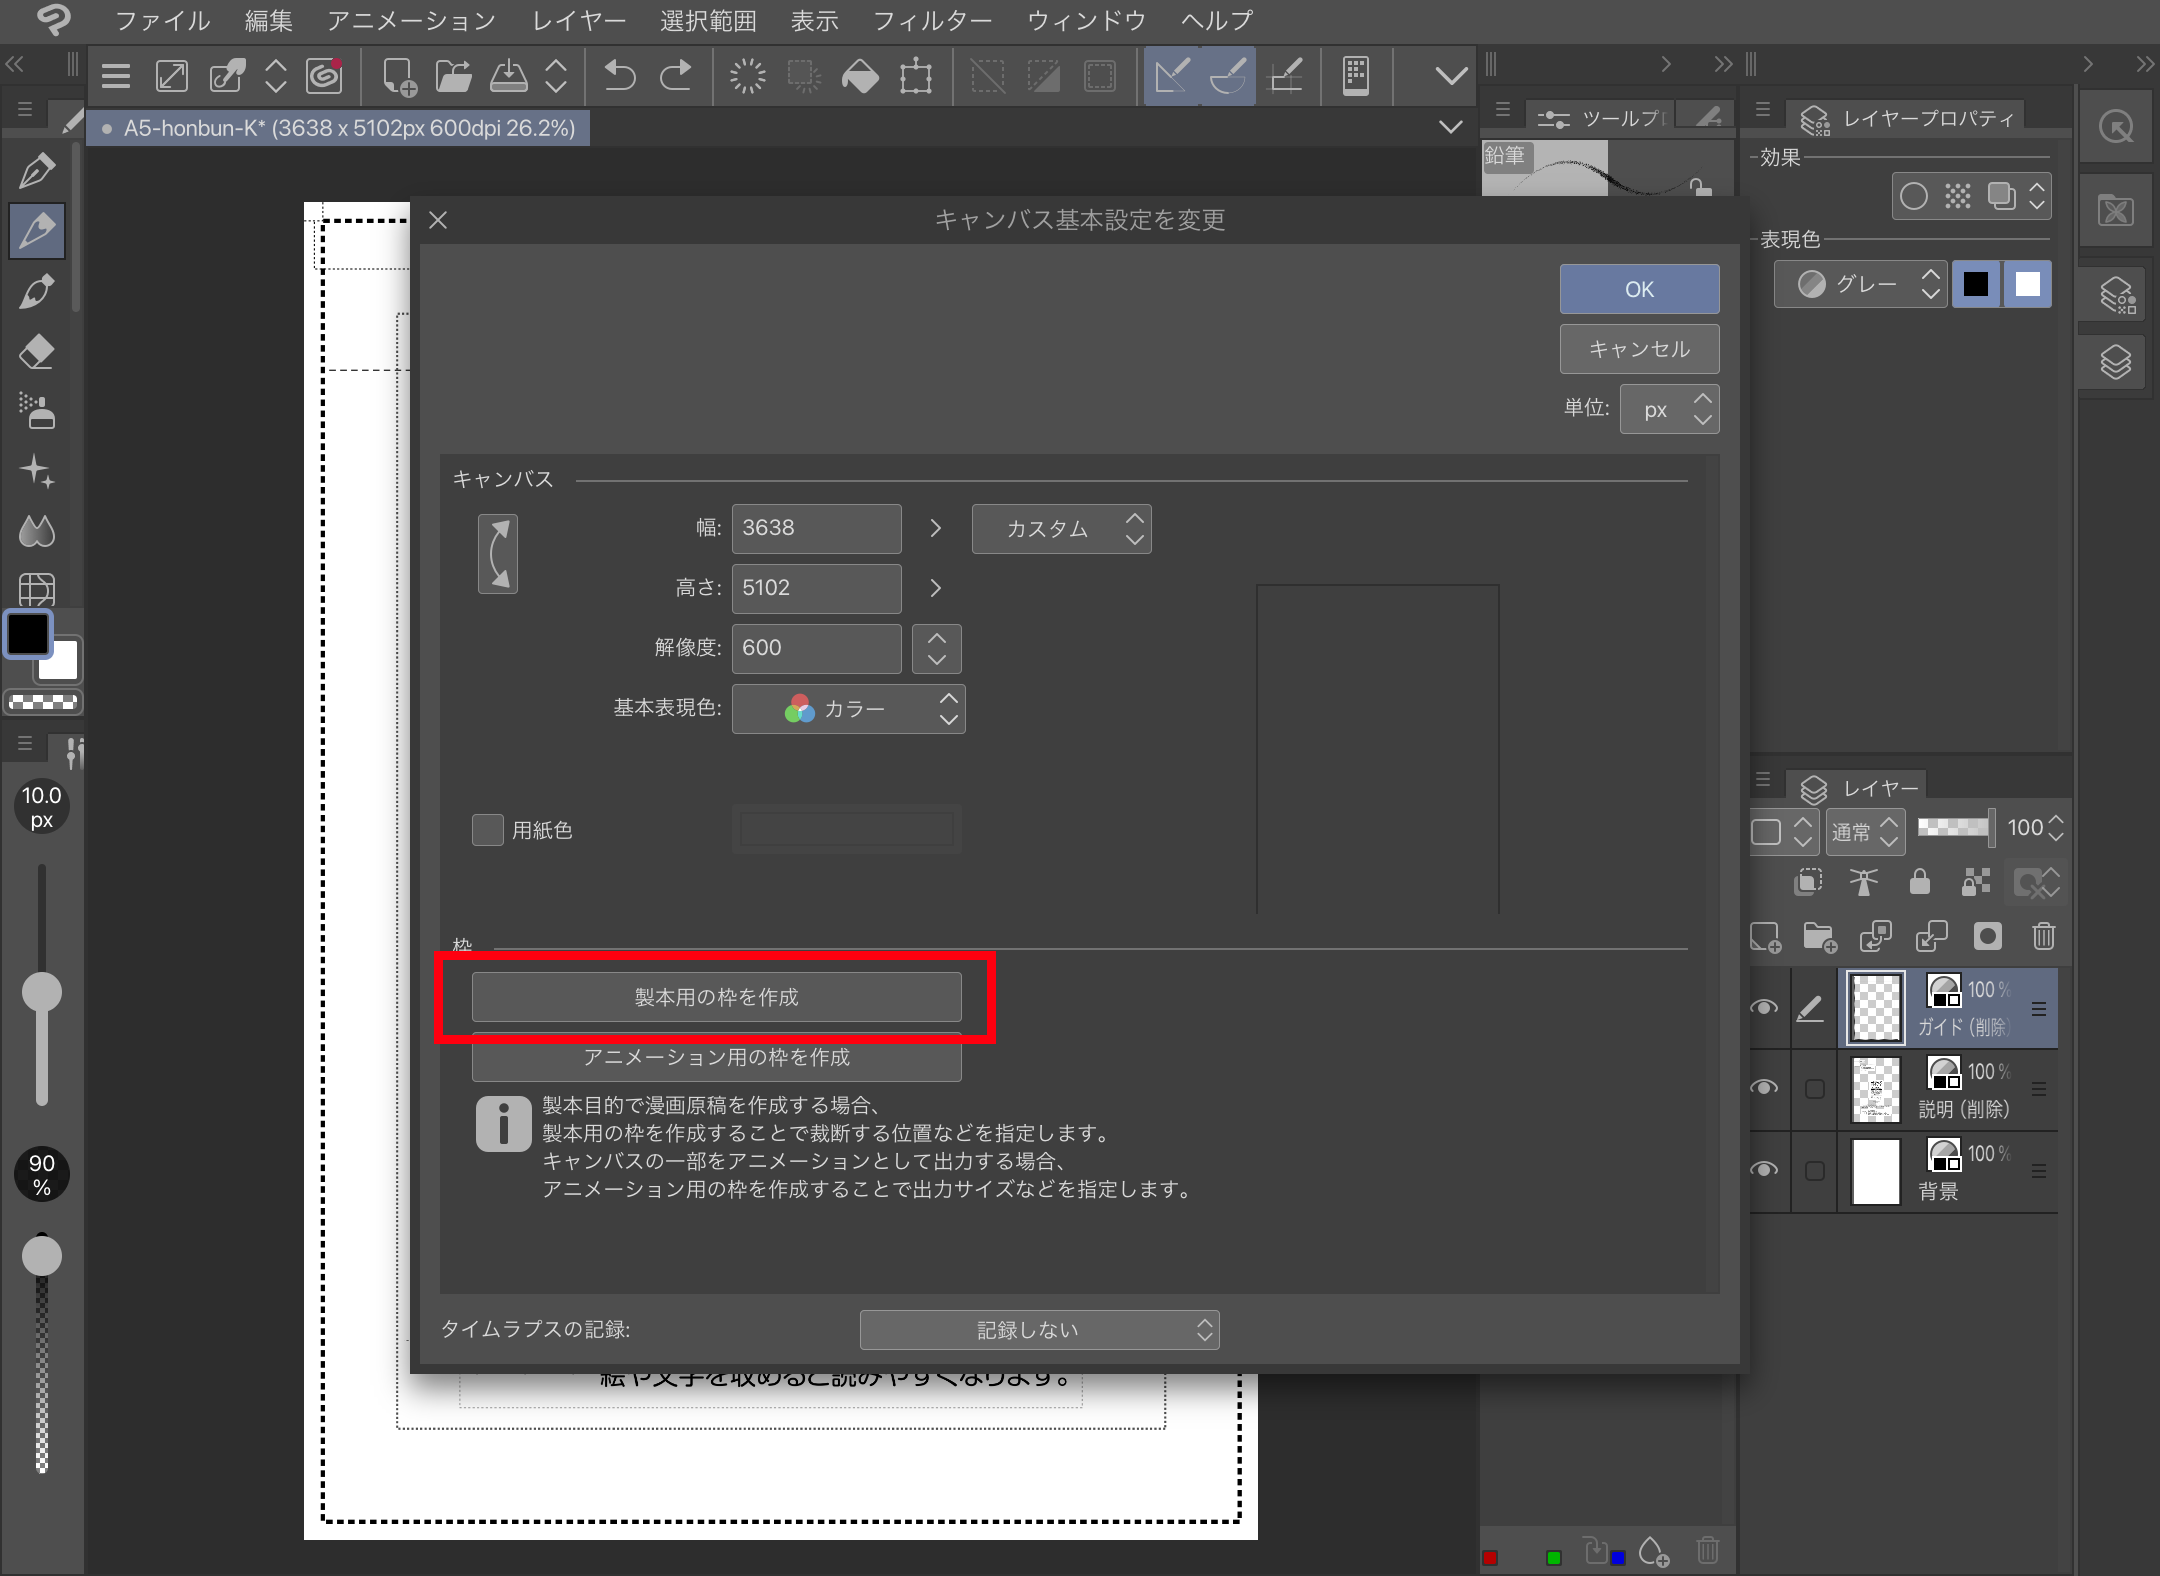
Task: Select the transparent color swatch
Action: (x=43, y=702)
